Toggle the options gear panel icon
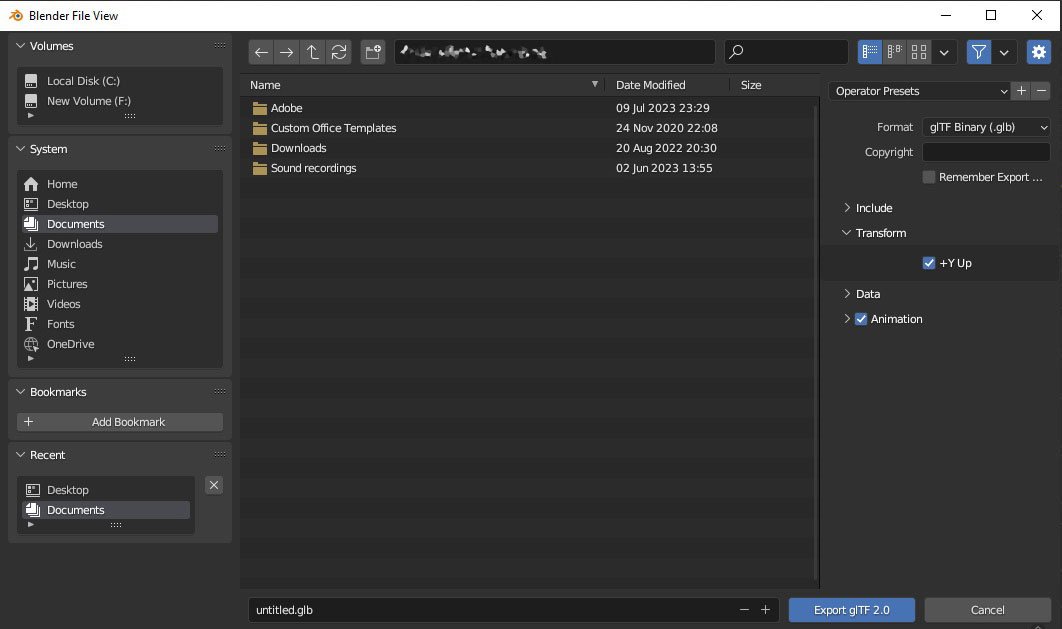The width and height of the screenshot is (1062, 629). (x=1039, y=52)
